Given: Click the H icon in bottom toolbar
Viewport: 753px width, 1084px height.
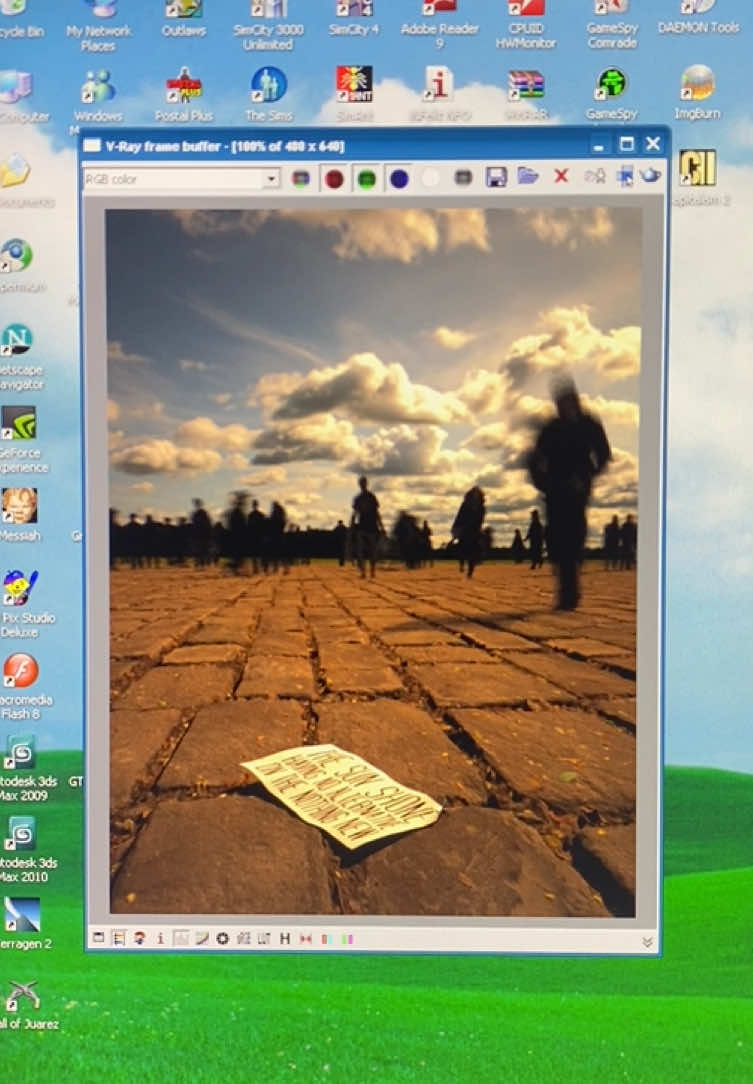Looking at the screenshot, I should click(285, 938).
